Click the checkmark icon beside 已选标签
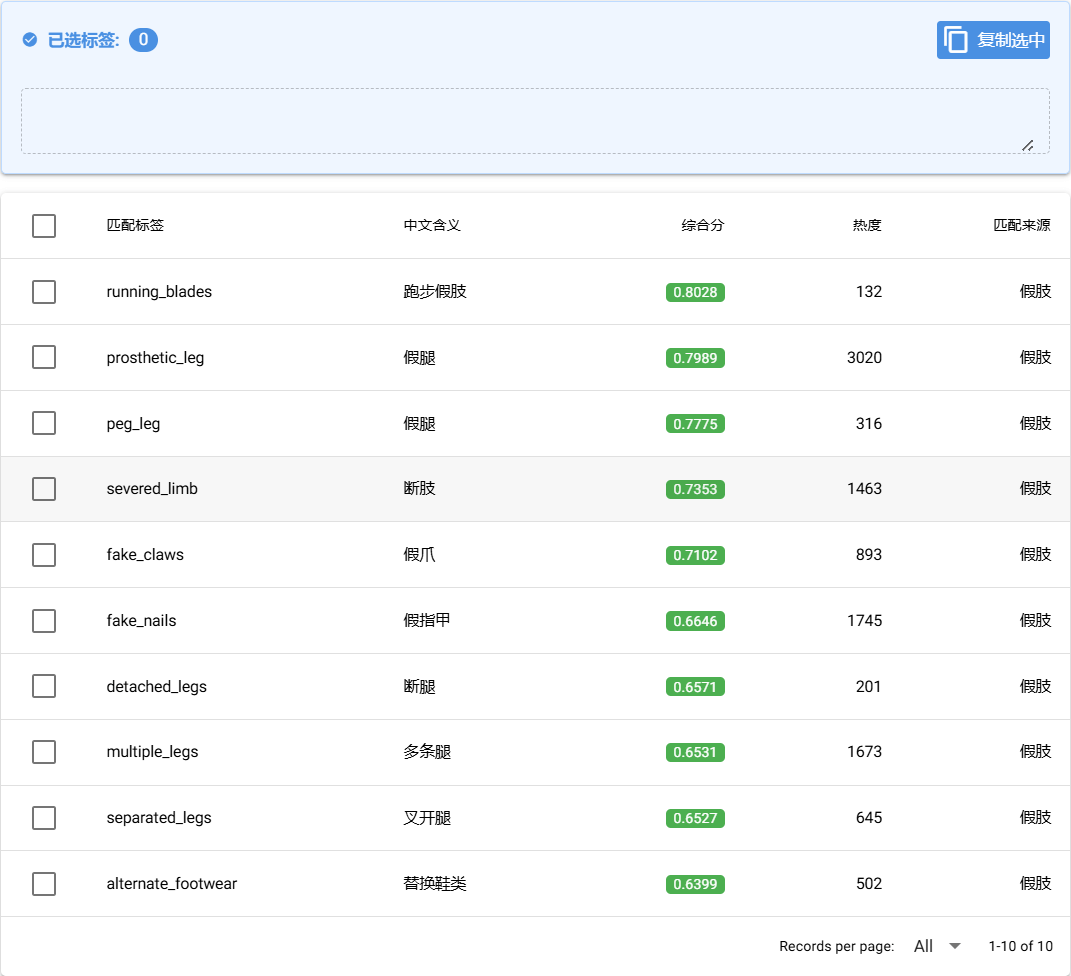This screenshot has width=1071, height=976. pos(30,40)
